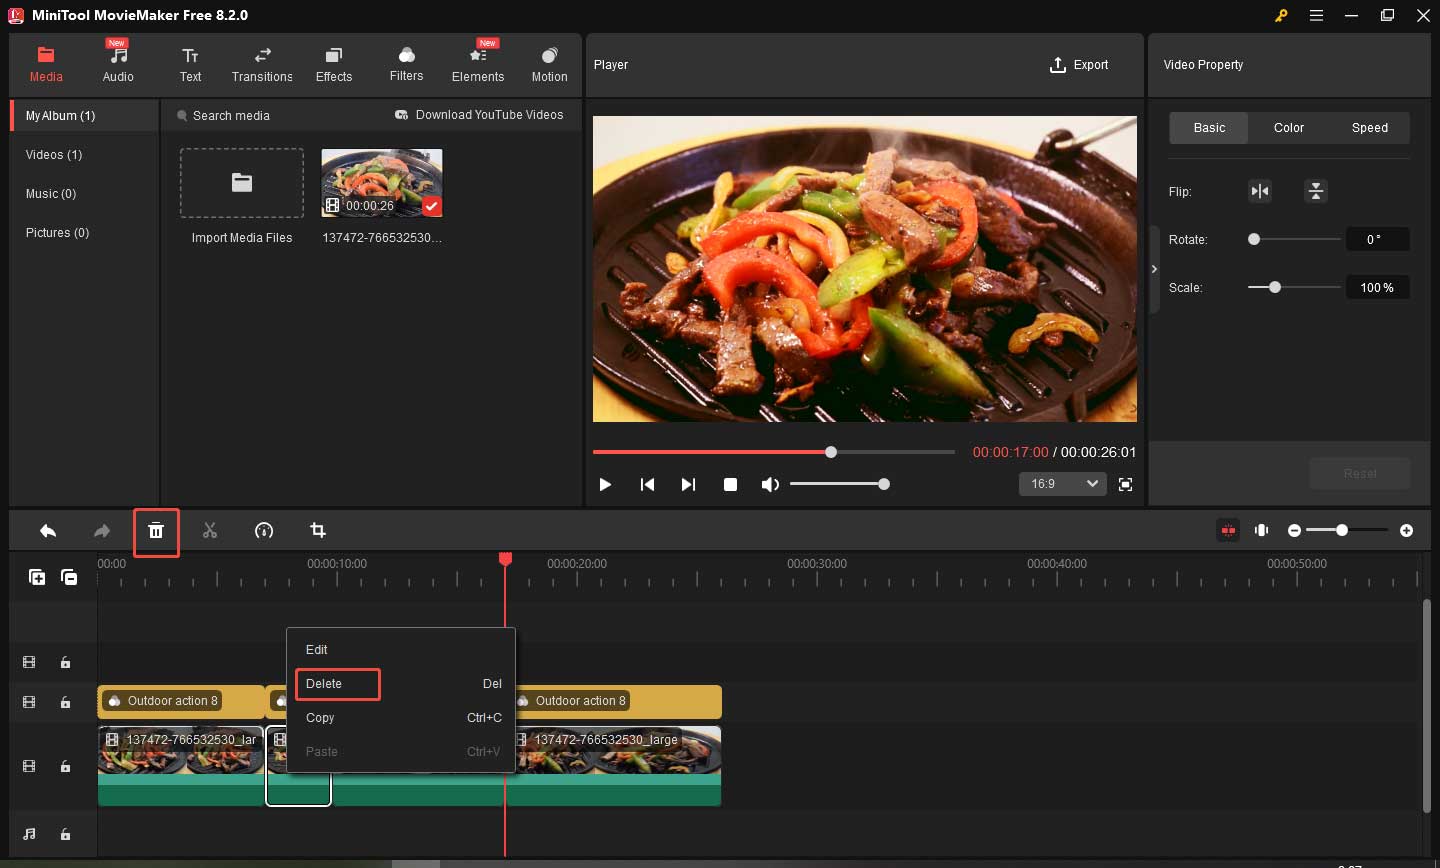Image resolution: width=1440 pixels, height=868 pixels.
Task: Play the video preview
Action: pos(605,484)
